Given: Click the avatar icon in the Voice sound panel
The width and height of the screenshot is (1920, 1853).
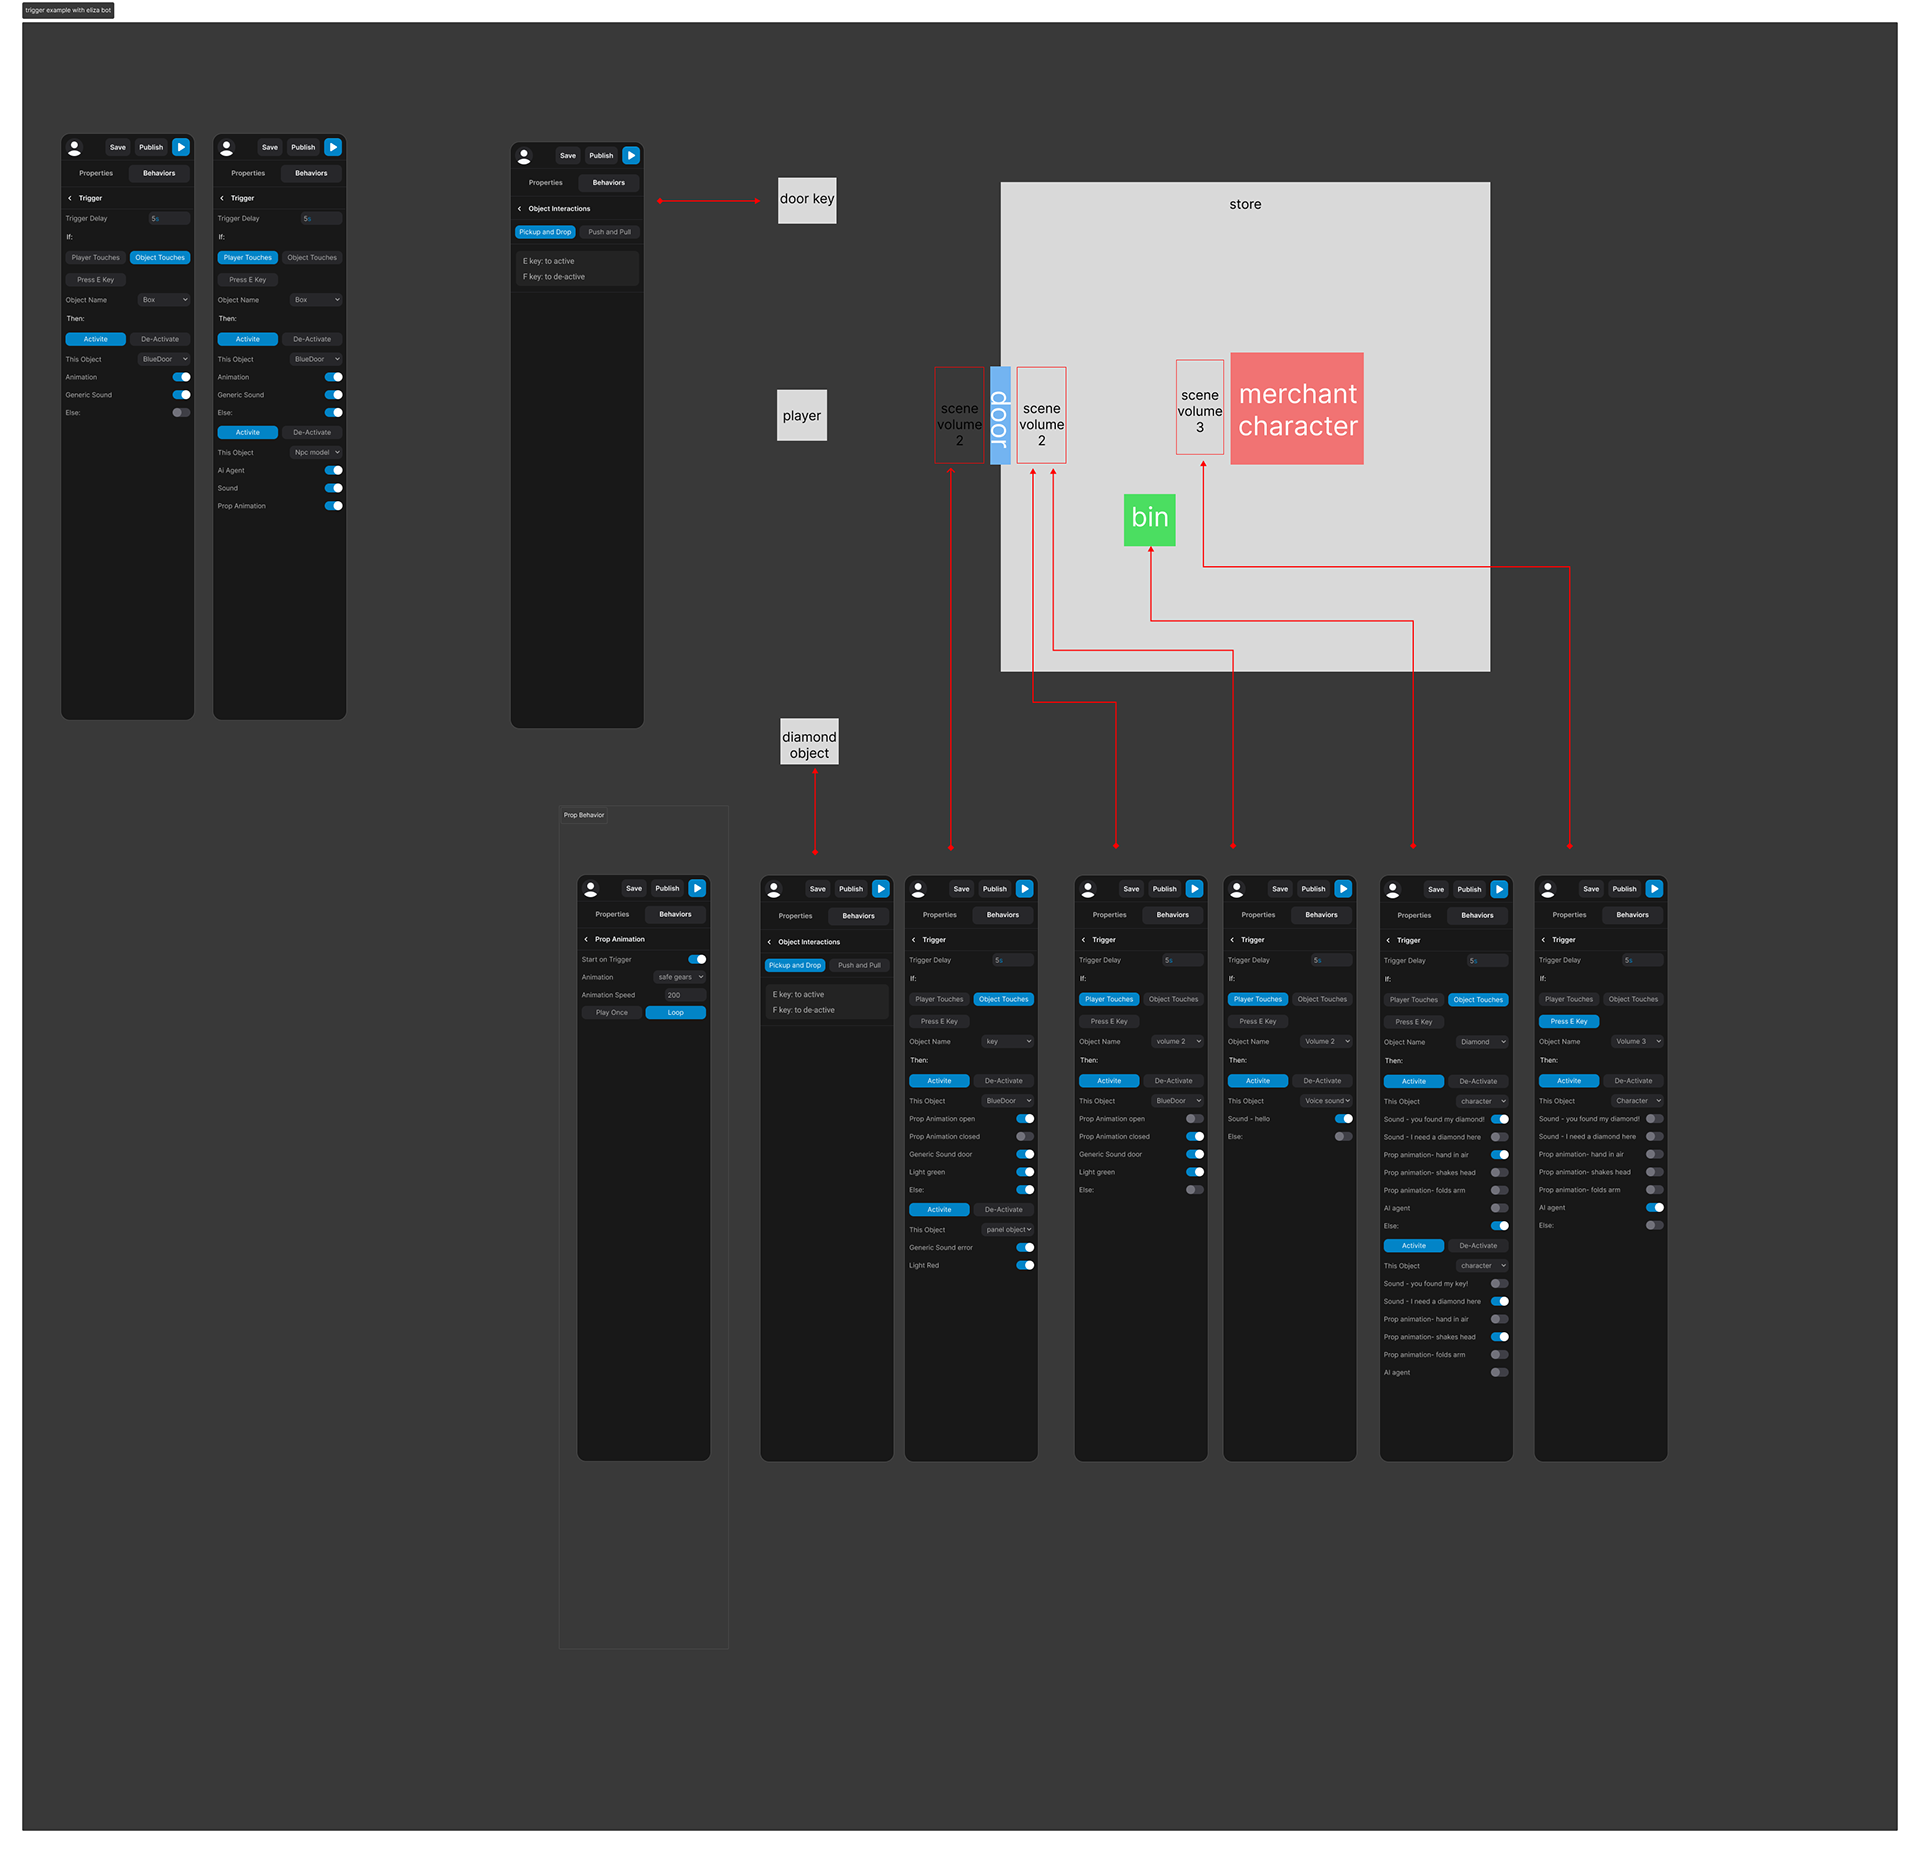Looking at the screenshot, I should [1237, 889].
